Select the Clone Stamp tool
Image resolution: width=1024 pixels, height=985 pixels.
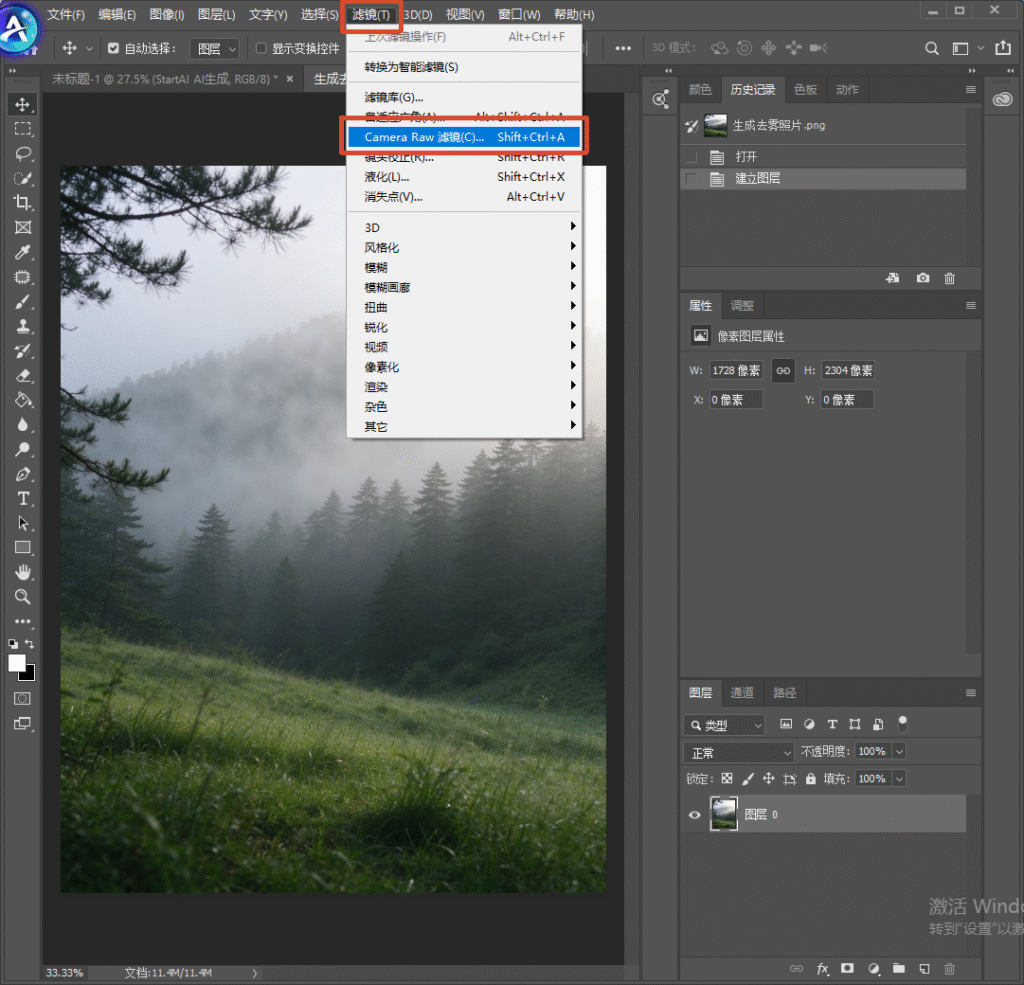point(23,326)
